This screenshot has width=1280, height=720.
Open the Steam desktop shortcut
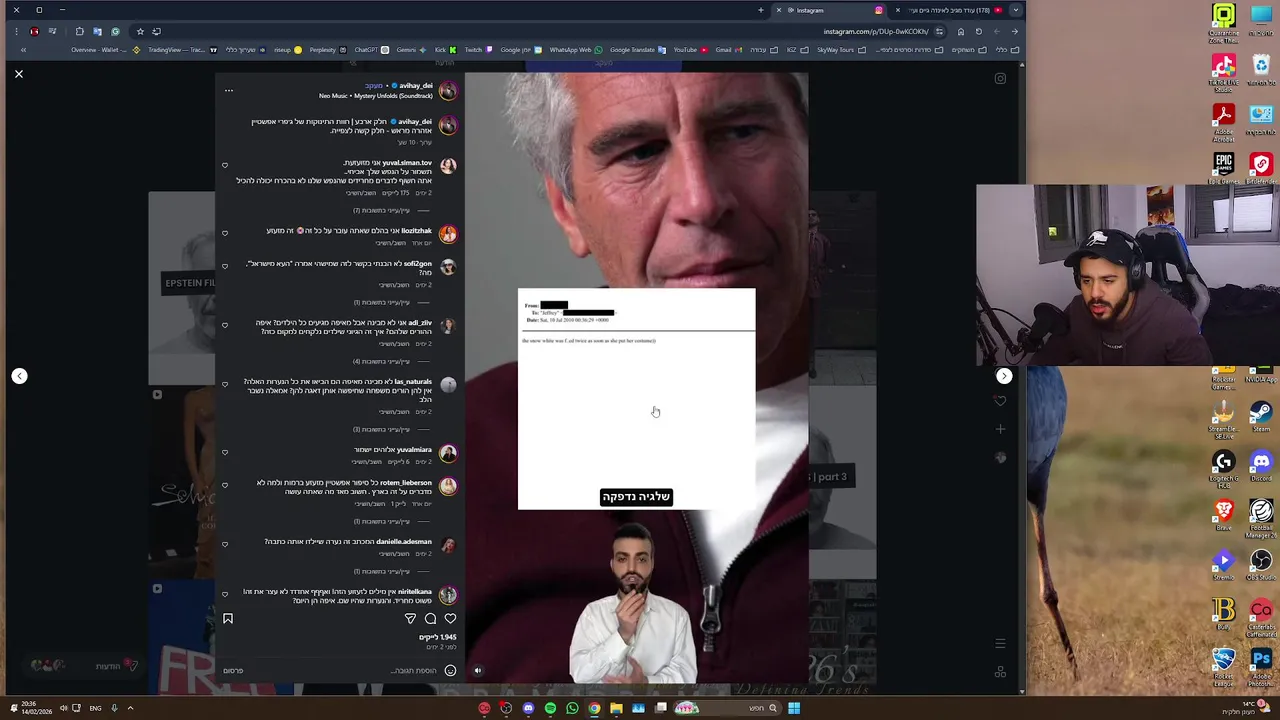pyautogui.click(x=1261, y=416)
